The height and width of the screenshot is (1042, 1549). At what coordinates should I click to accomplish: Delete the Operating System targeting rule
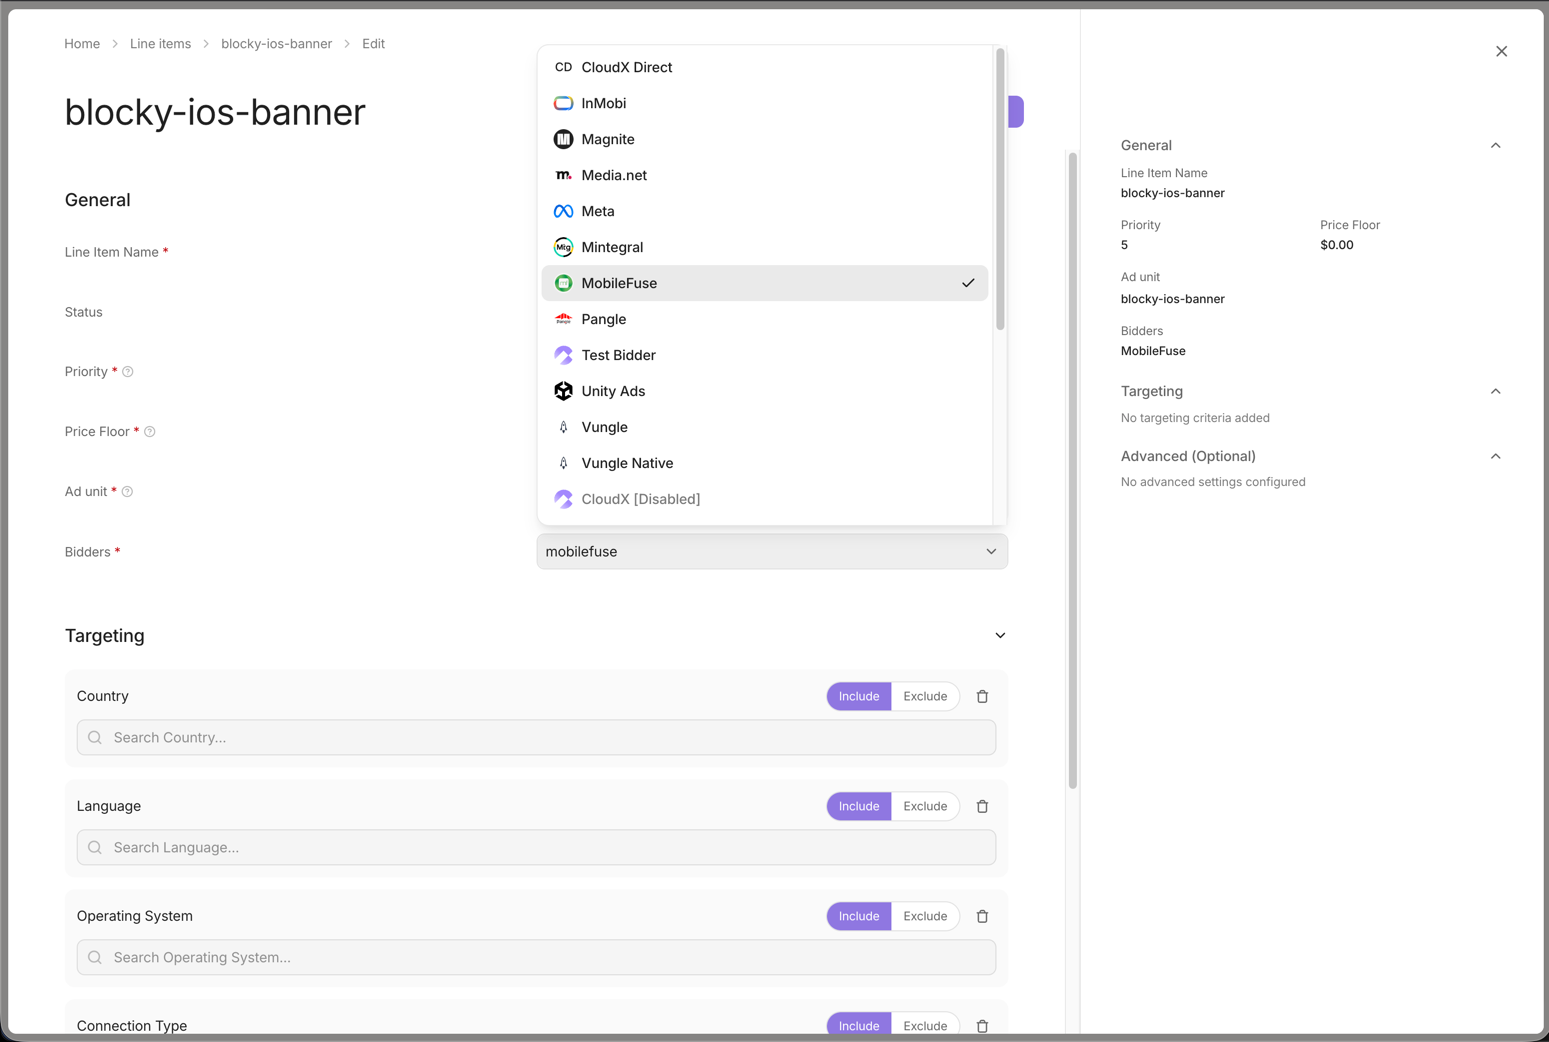tap(982, 916)
